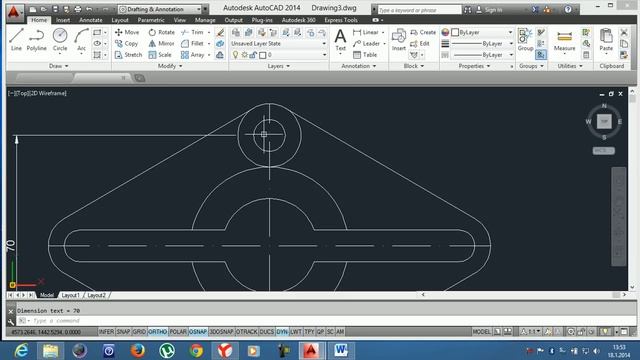Insert a Table
Image resolution: width=640 pixels, height=360 pixels.
tap(365, 55)
